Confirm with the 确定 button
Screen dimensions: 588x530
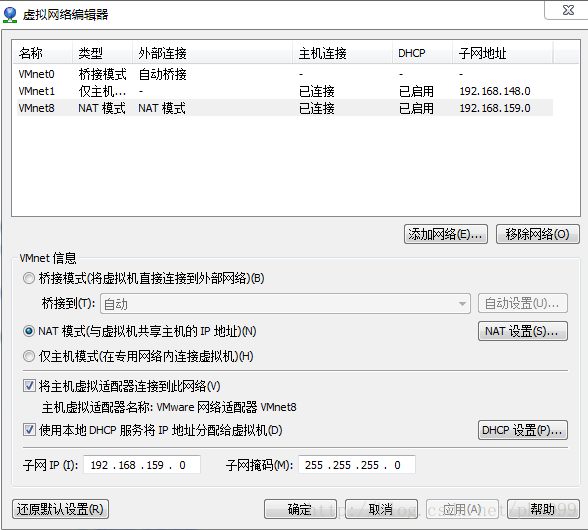[300, 509]
